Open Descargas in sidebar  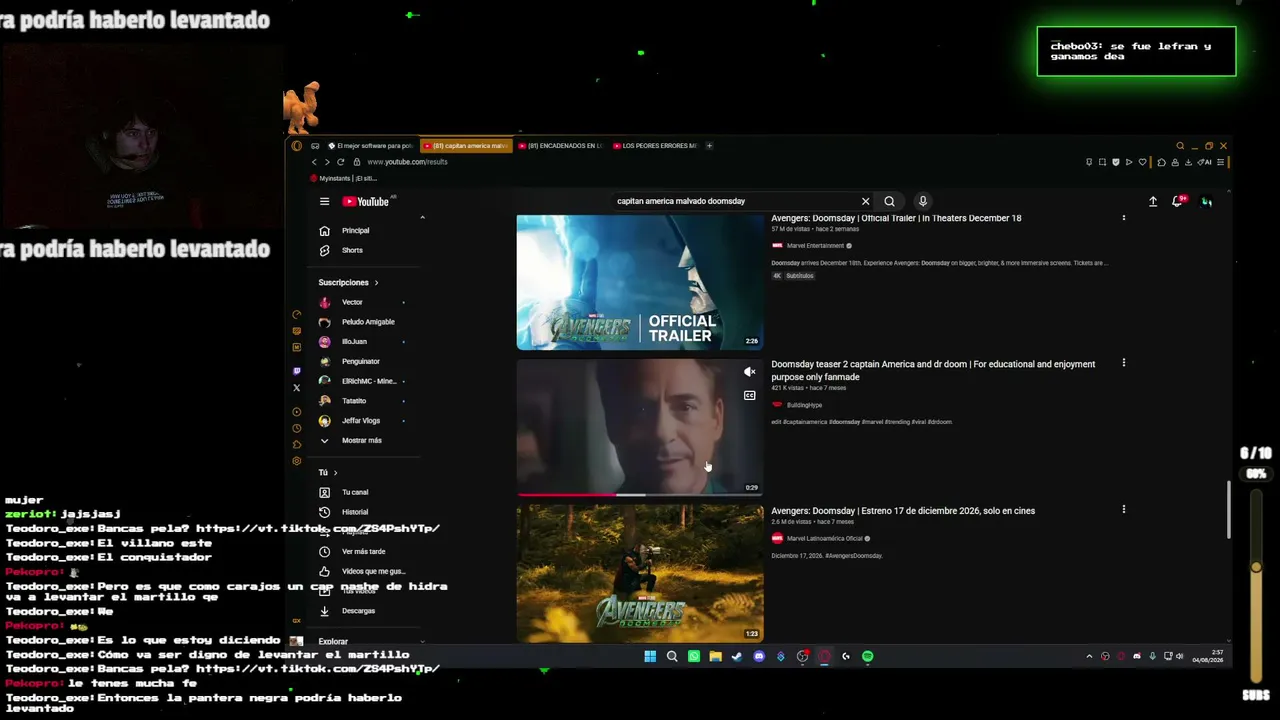358,611
